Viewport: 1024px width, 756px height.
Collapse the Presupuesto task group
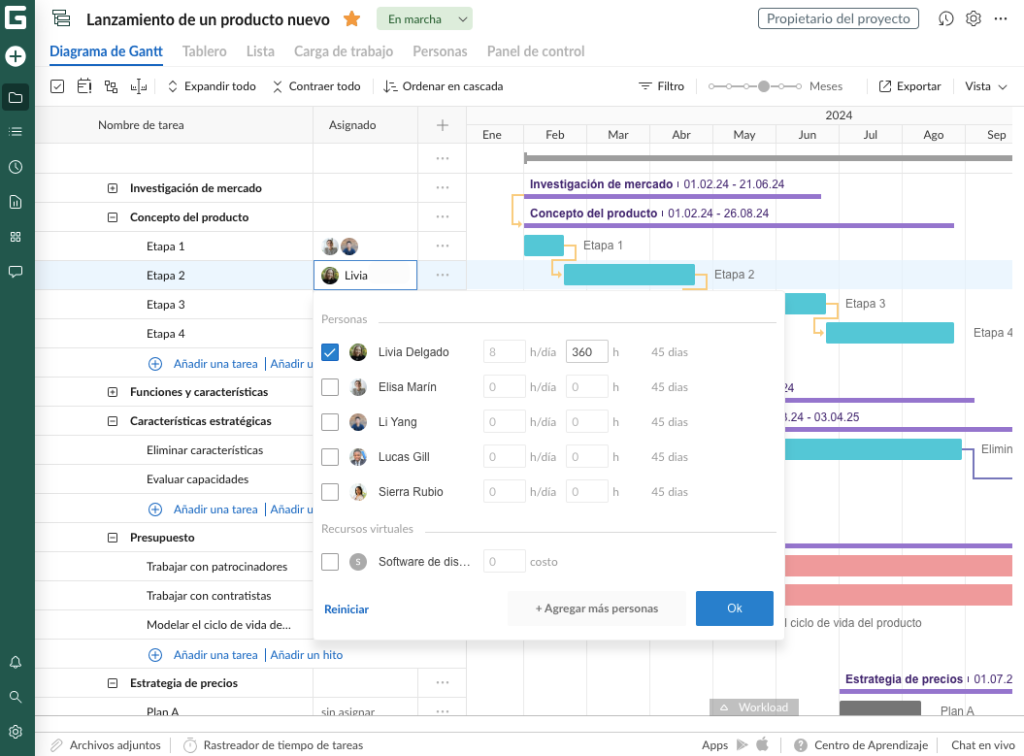(x=112, y=538)
